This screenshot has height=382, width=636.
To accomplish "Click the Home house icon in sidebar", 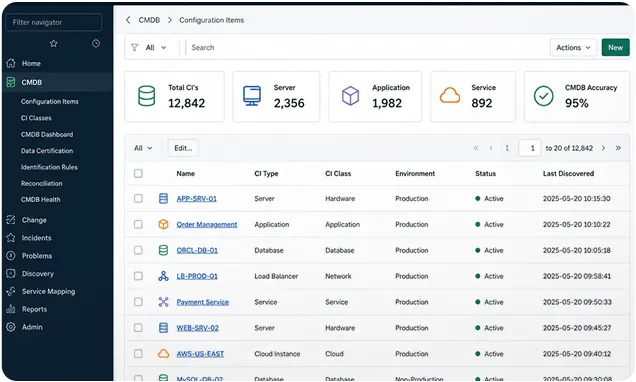I will [x=11, y=63].
